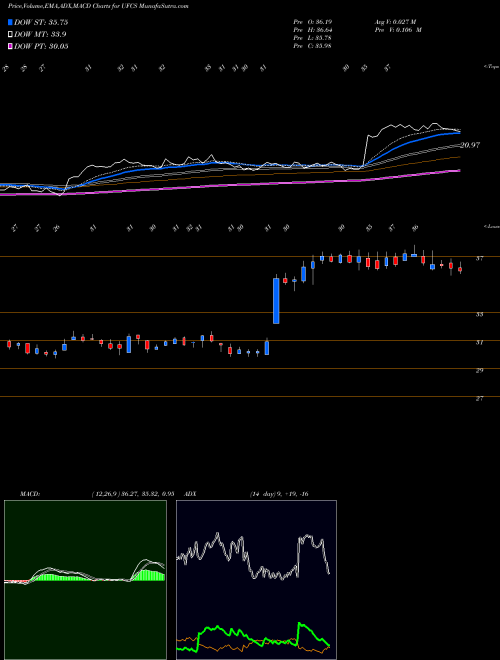The height and width of the screenshot is (660, 500).
Task: Click the 'Pre O: 36.19' value
Action: click(x=313, y=21)
